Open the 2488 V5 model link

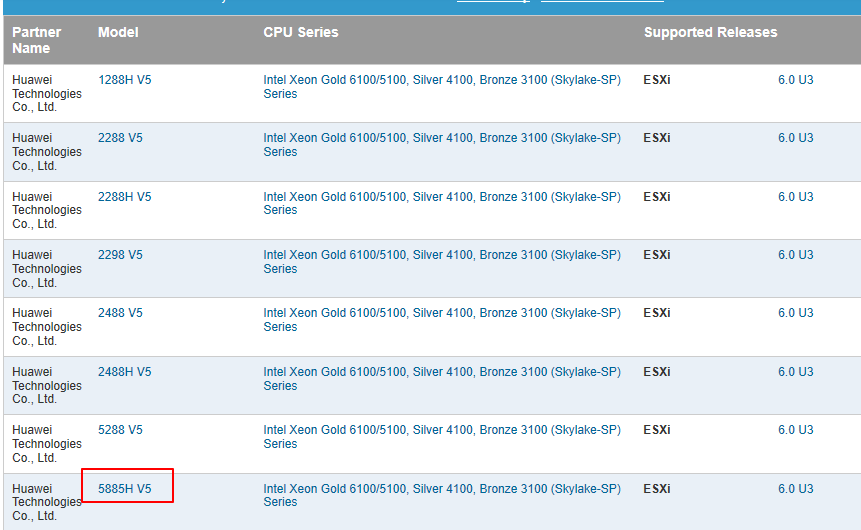point(120,313)
